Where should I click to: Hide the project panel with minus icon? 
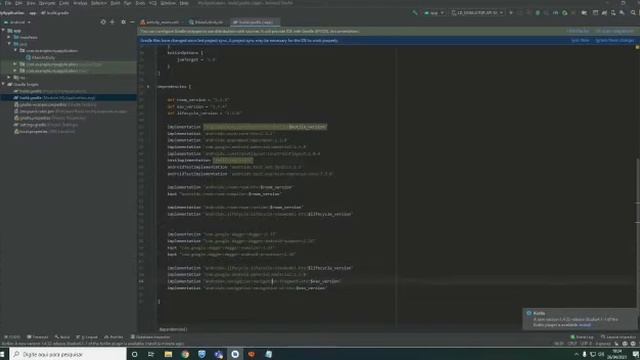tap(132, 22)
